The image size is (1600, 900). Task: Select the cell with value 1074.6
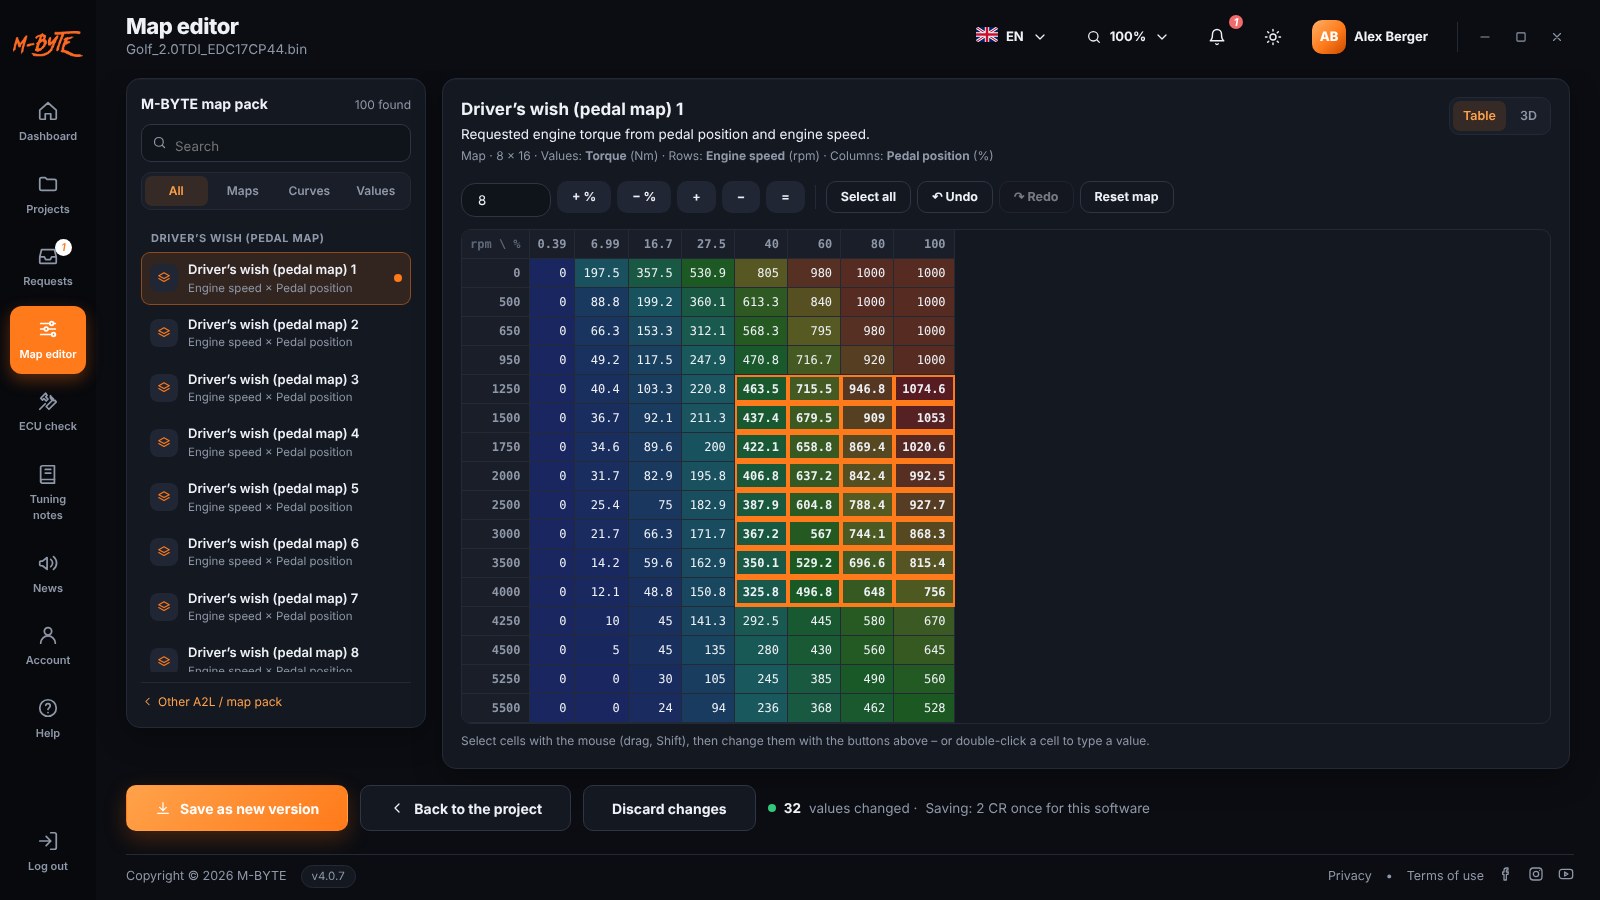click(924, 389)
